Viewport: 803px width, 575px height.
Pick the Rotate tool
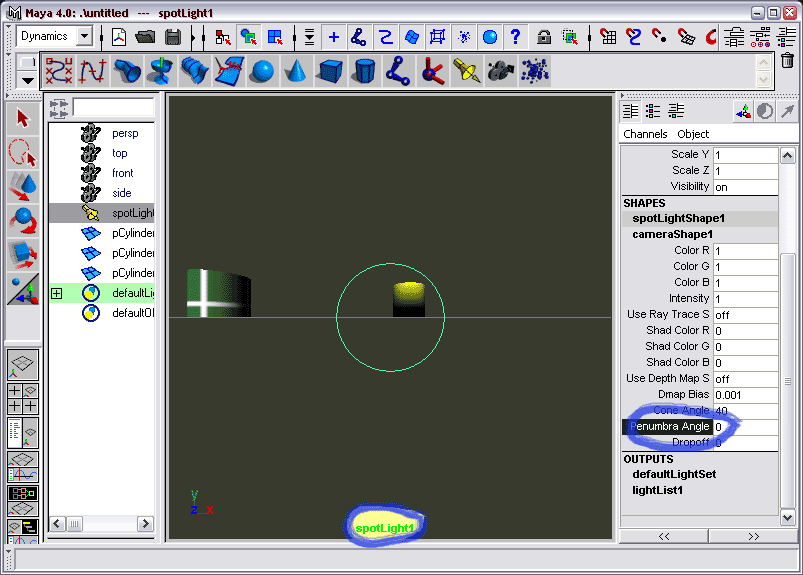click(24, 221)
